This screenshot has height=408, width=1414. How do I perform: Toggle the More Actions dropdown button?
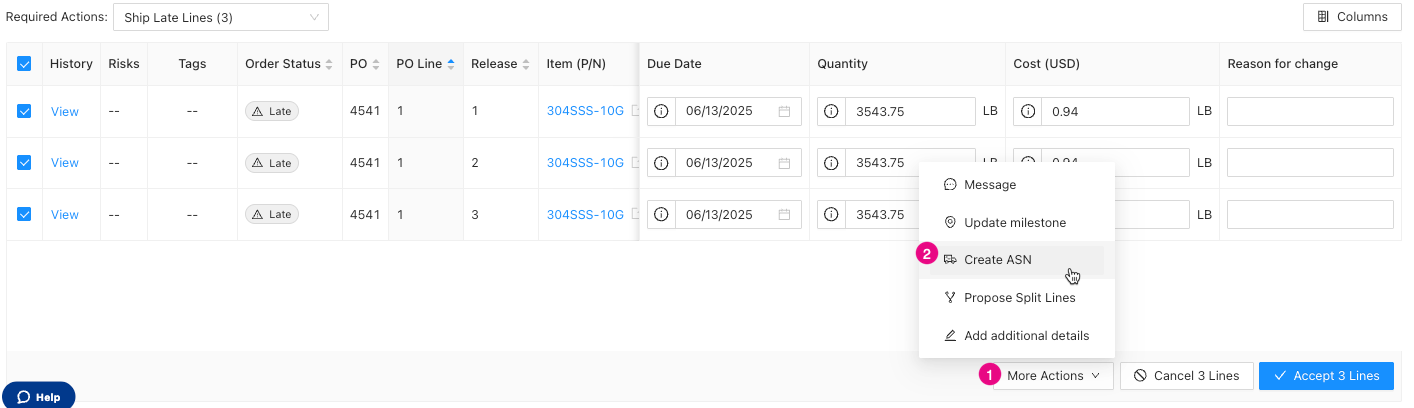tap(1054, 376)
